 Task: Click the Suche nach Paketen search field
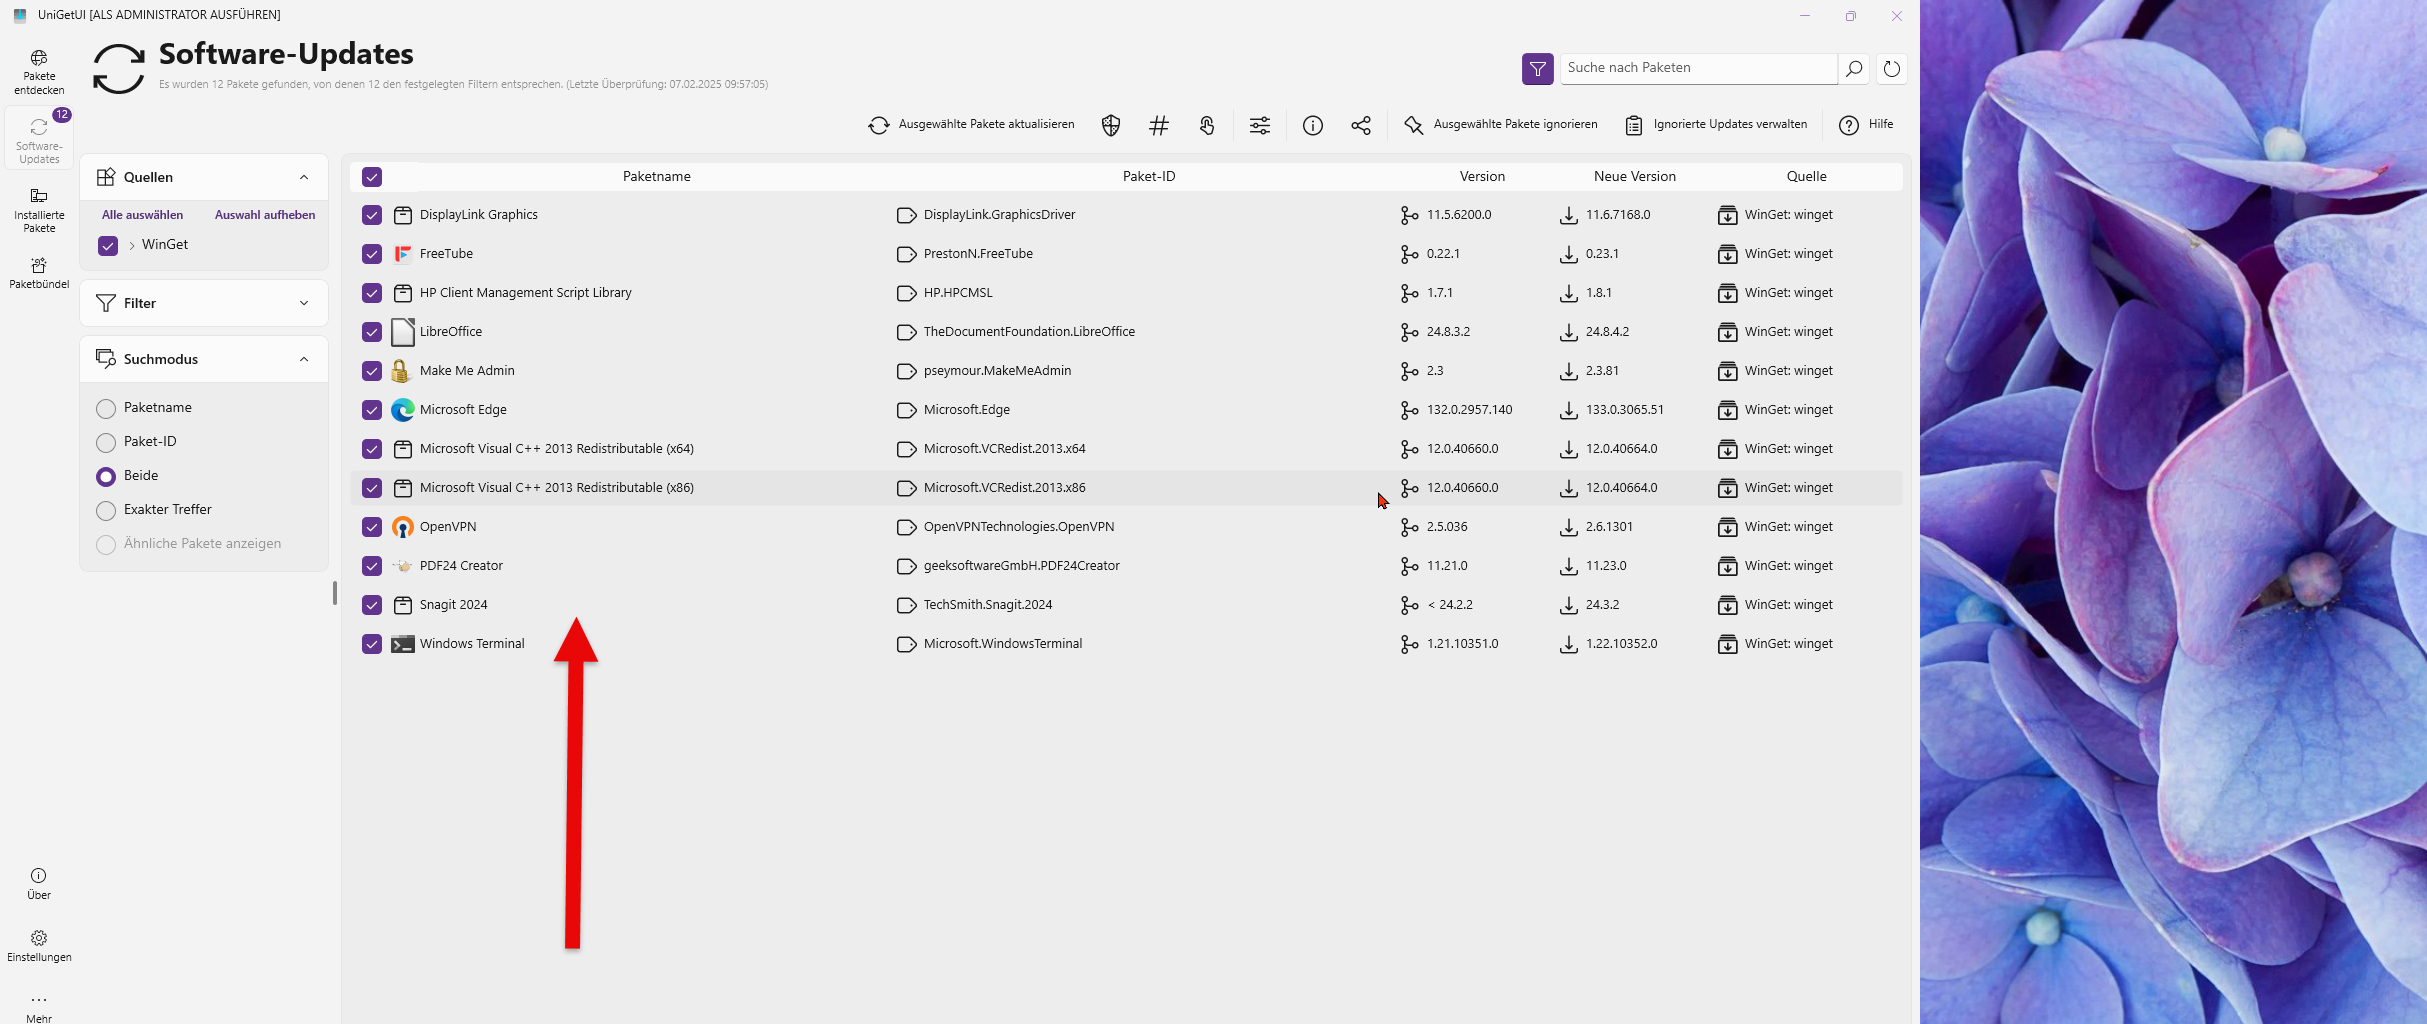coord(1699,68)
